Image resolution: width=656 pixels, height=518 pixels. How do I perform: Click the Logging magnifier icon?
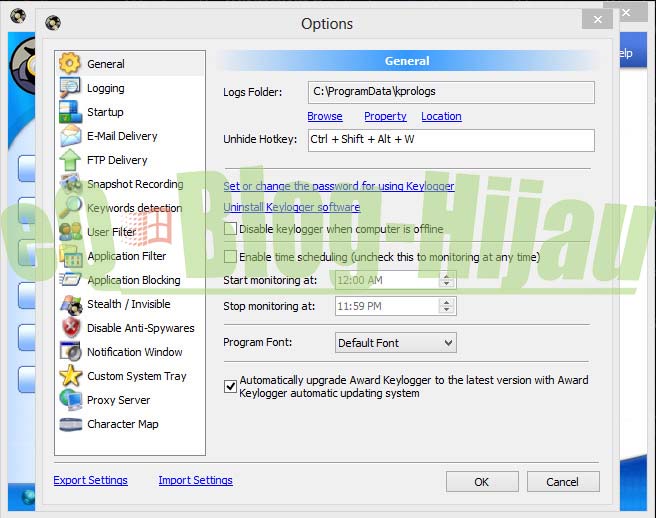point(70,88)
